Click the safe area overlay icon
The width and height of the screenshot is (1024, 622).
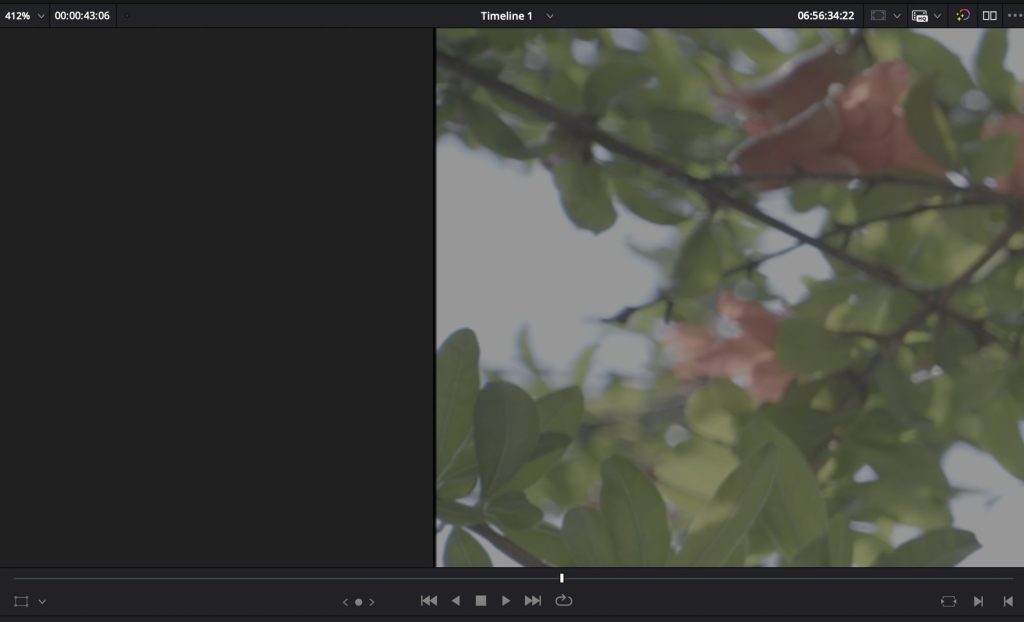[878, 16]
